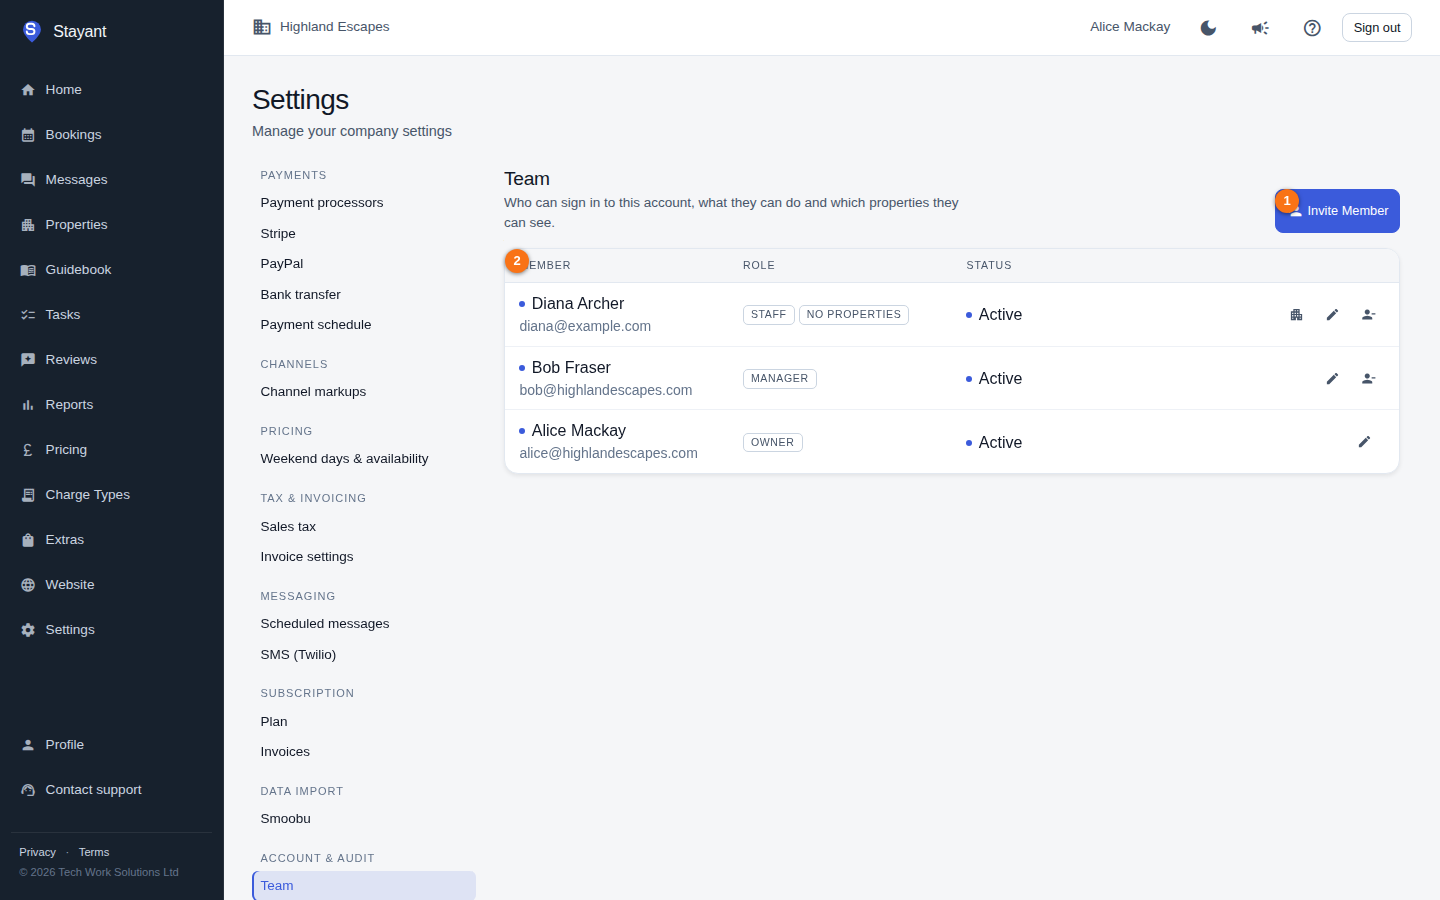Screen dimensions: 1440x900
Task: Click the Reports bar chart icon
Action: 28,405
